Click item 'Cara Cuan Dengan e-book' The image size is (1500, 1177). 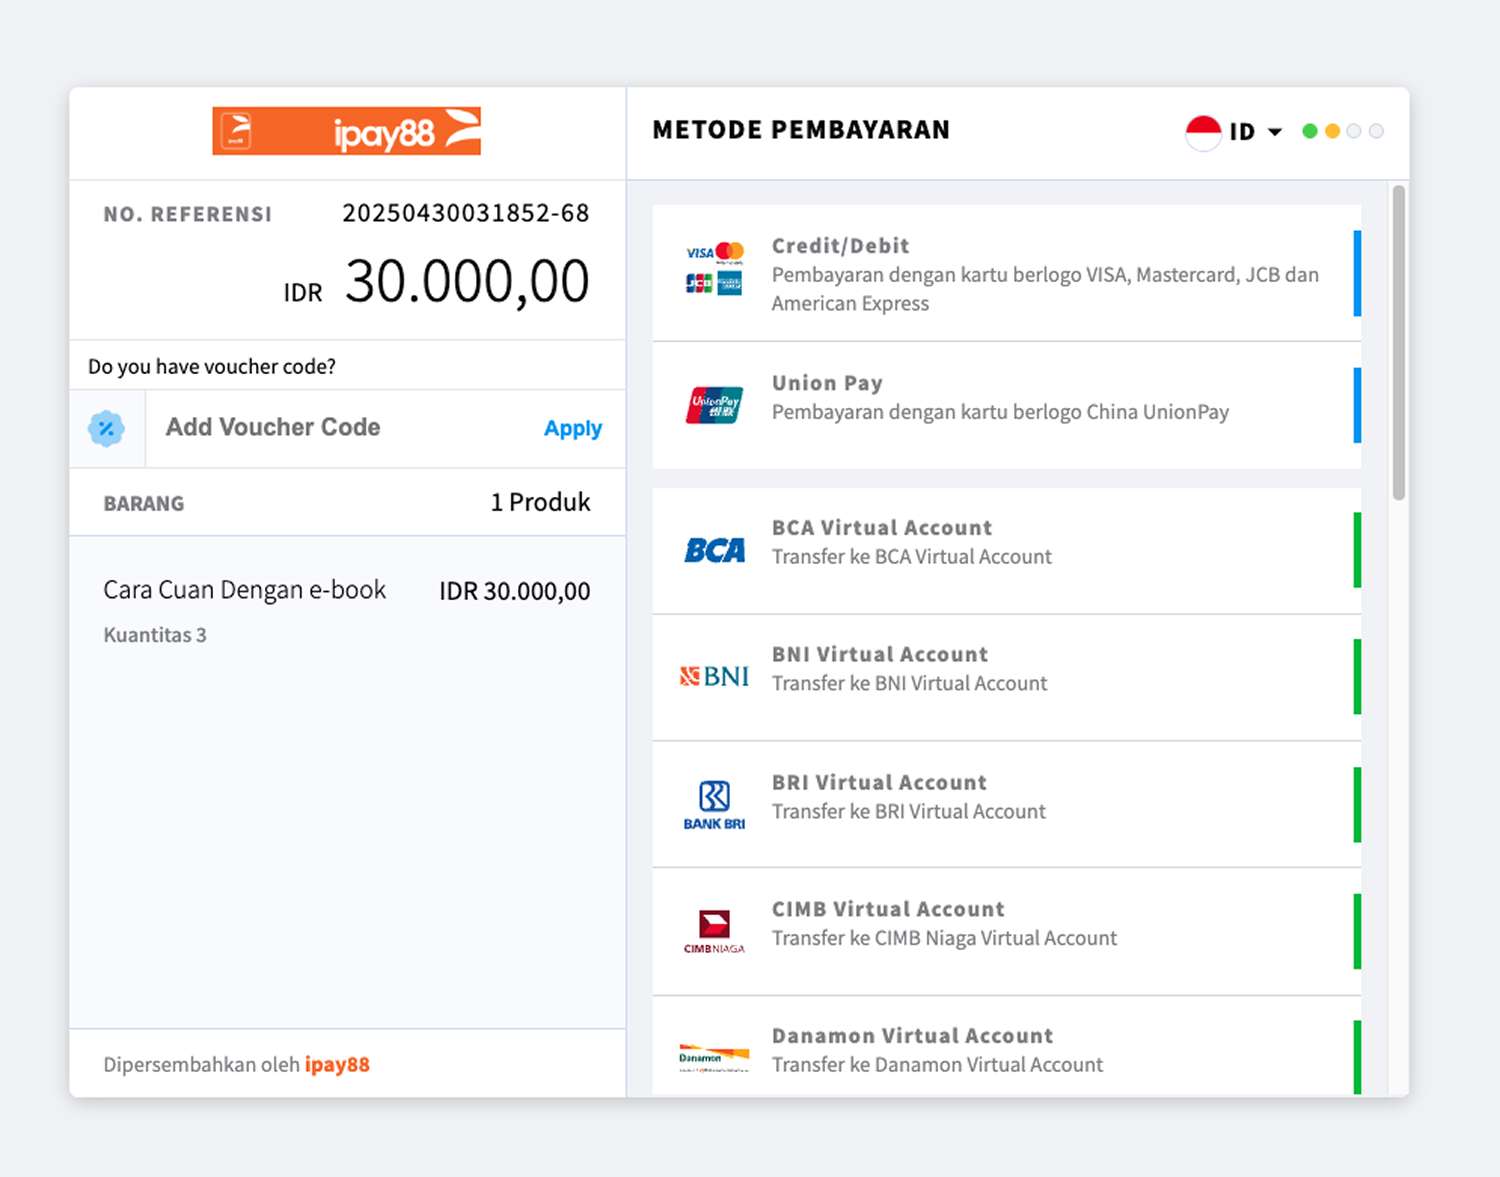click(x=245, y=590)
